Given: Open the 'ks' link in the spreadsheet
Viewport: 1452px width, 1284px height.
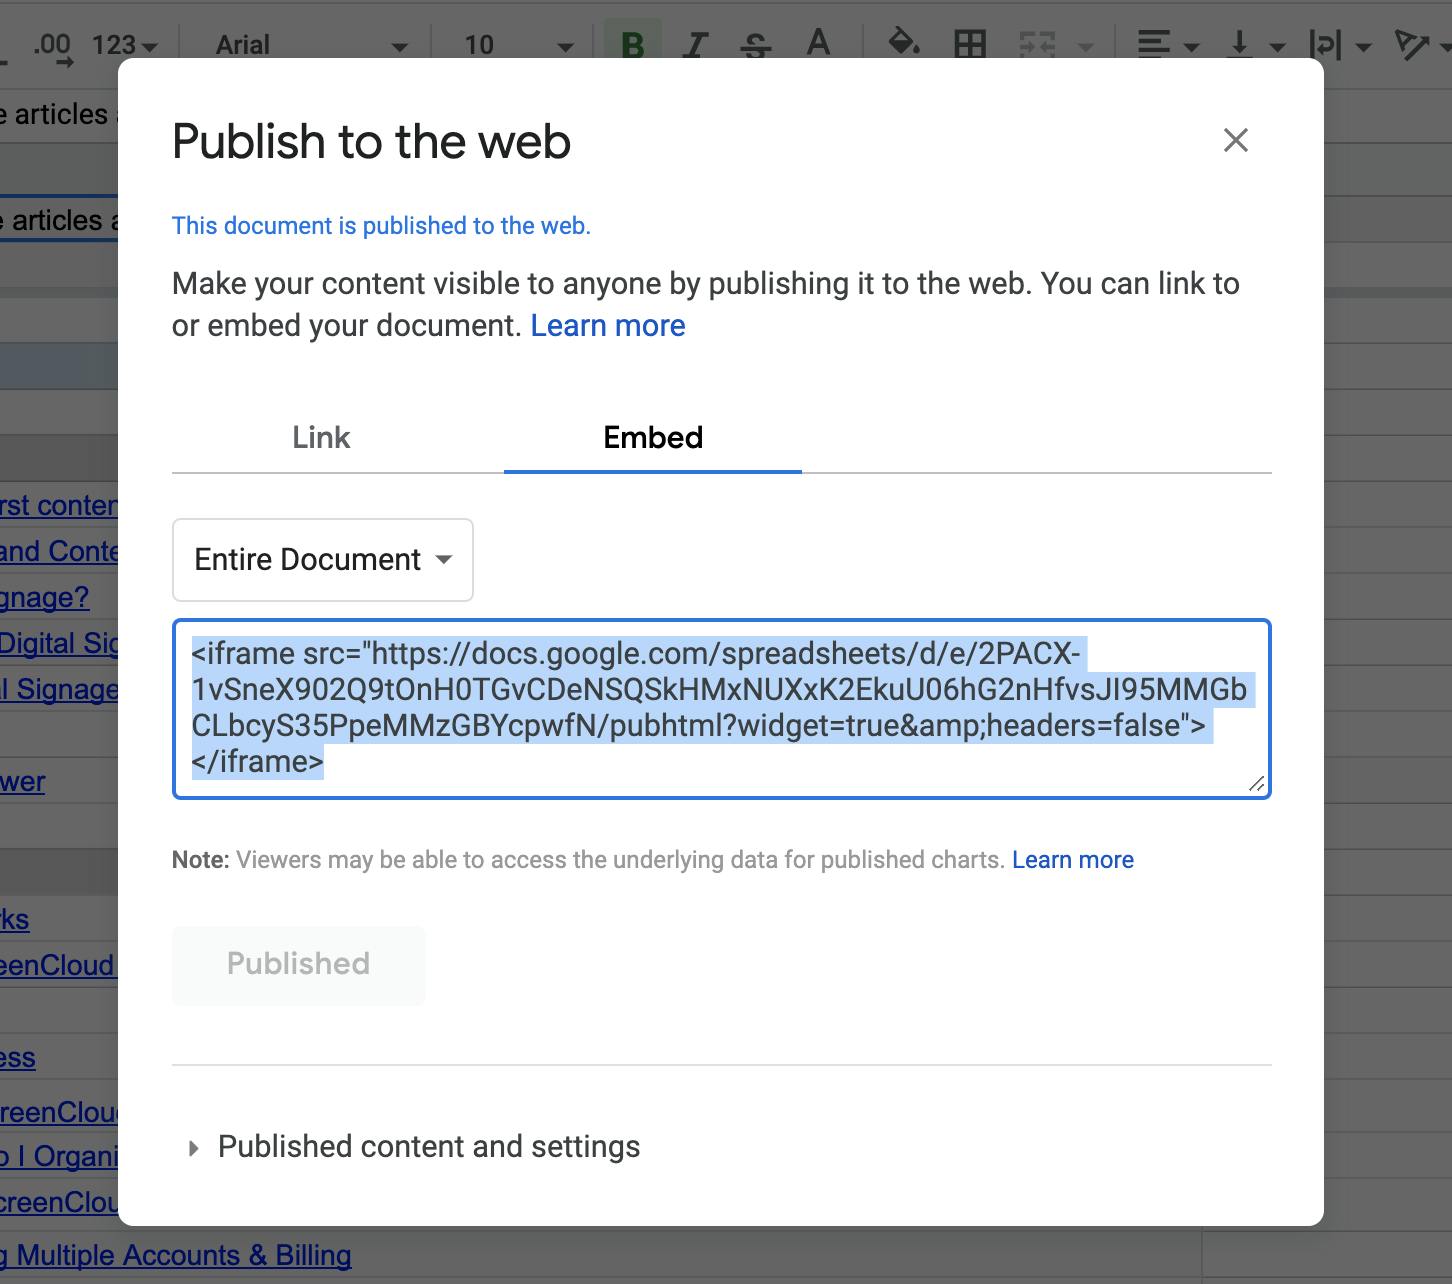Looking at the screenshot, I should [14, 919].
